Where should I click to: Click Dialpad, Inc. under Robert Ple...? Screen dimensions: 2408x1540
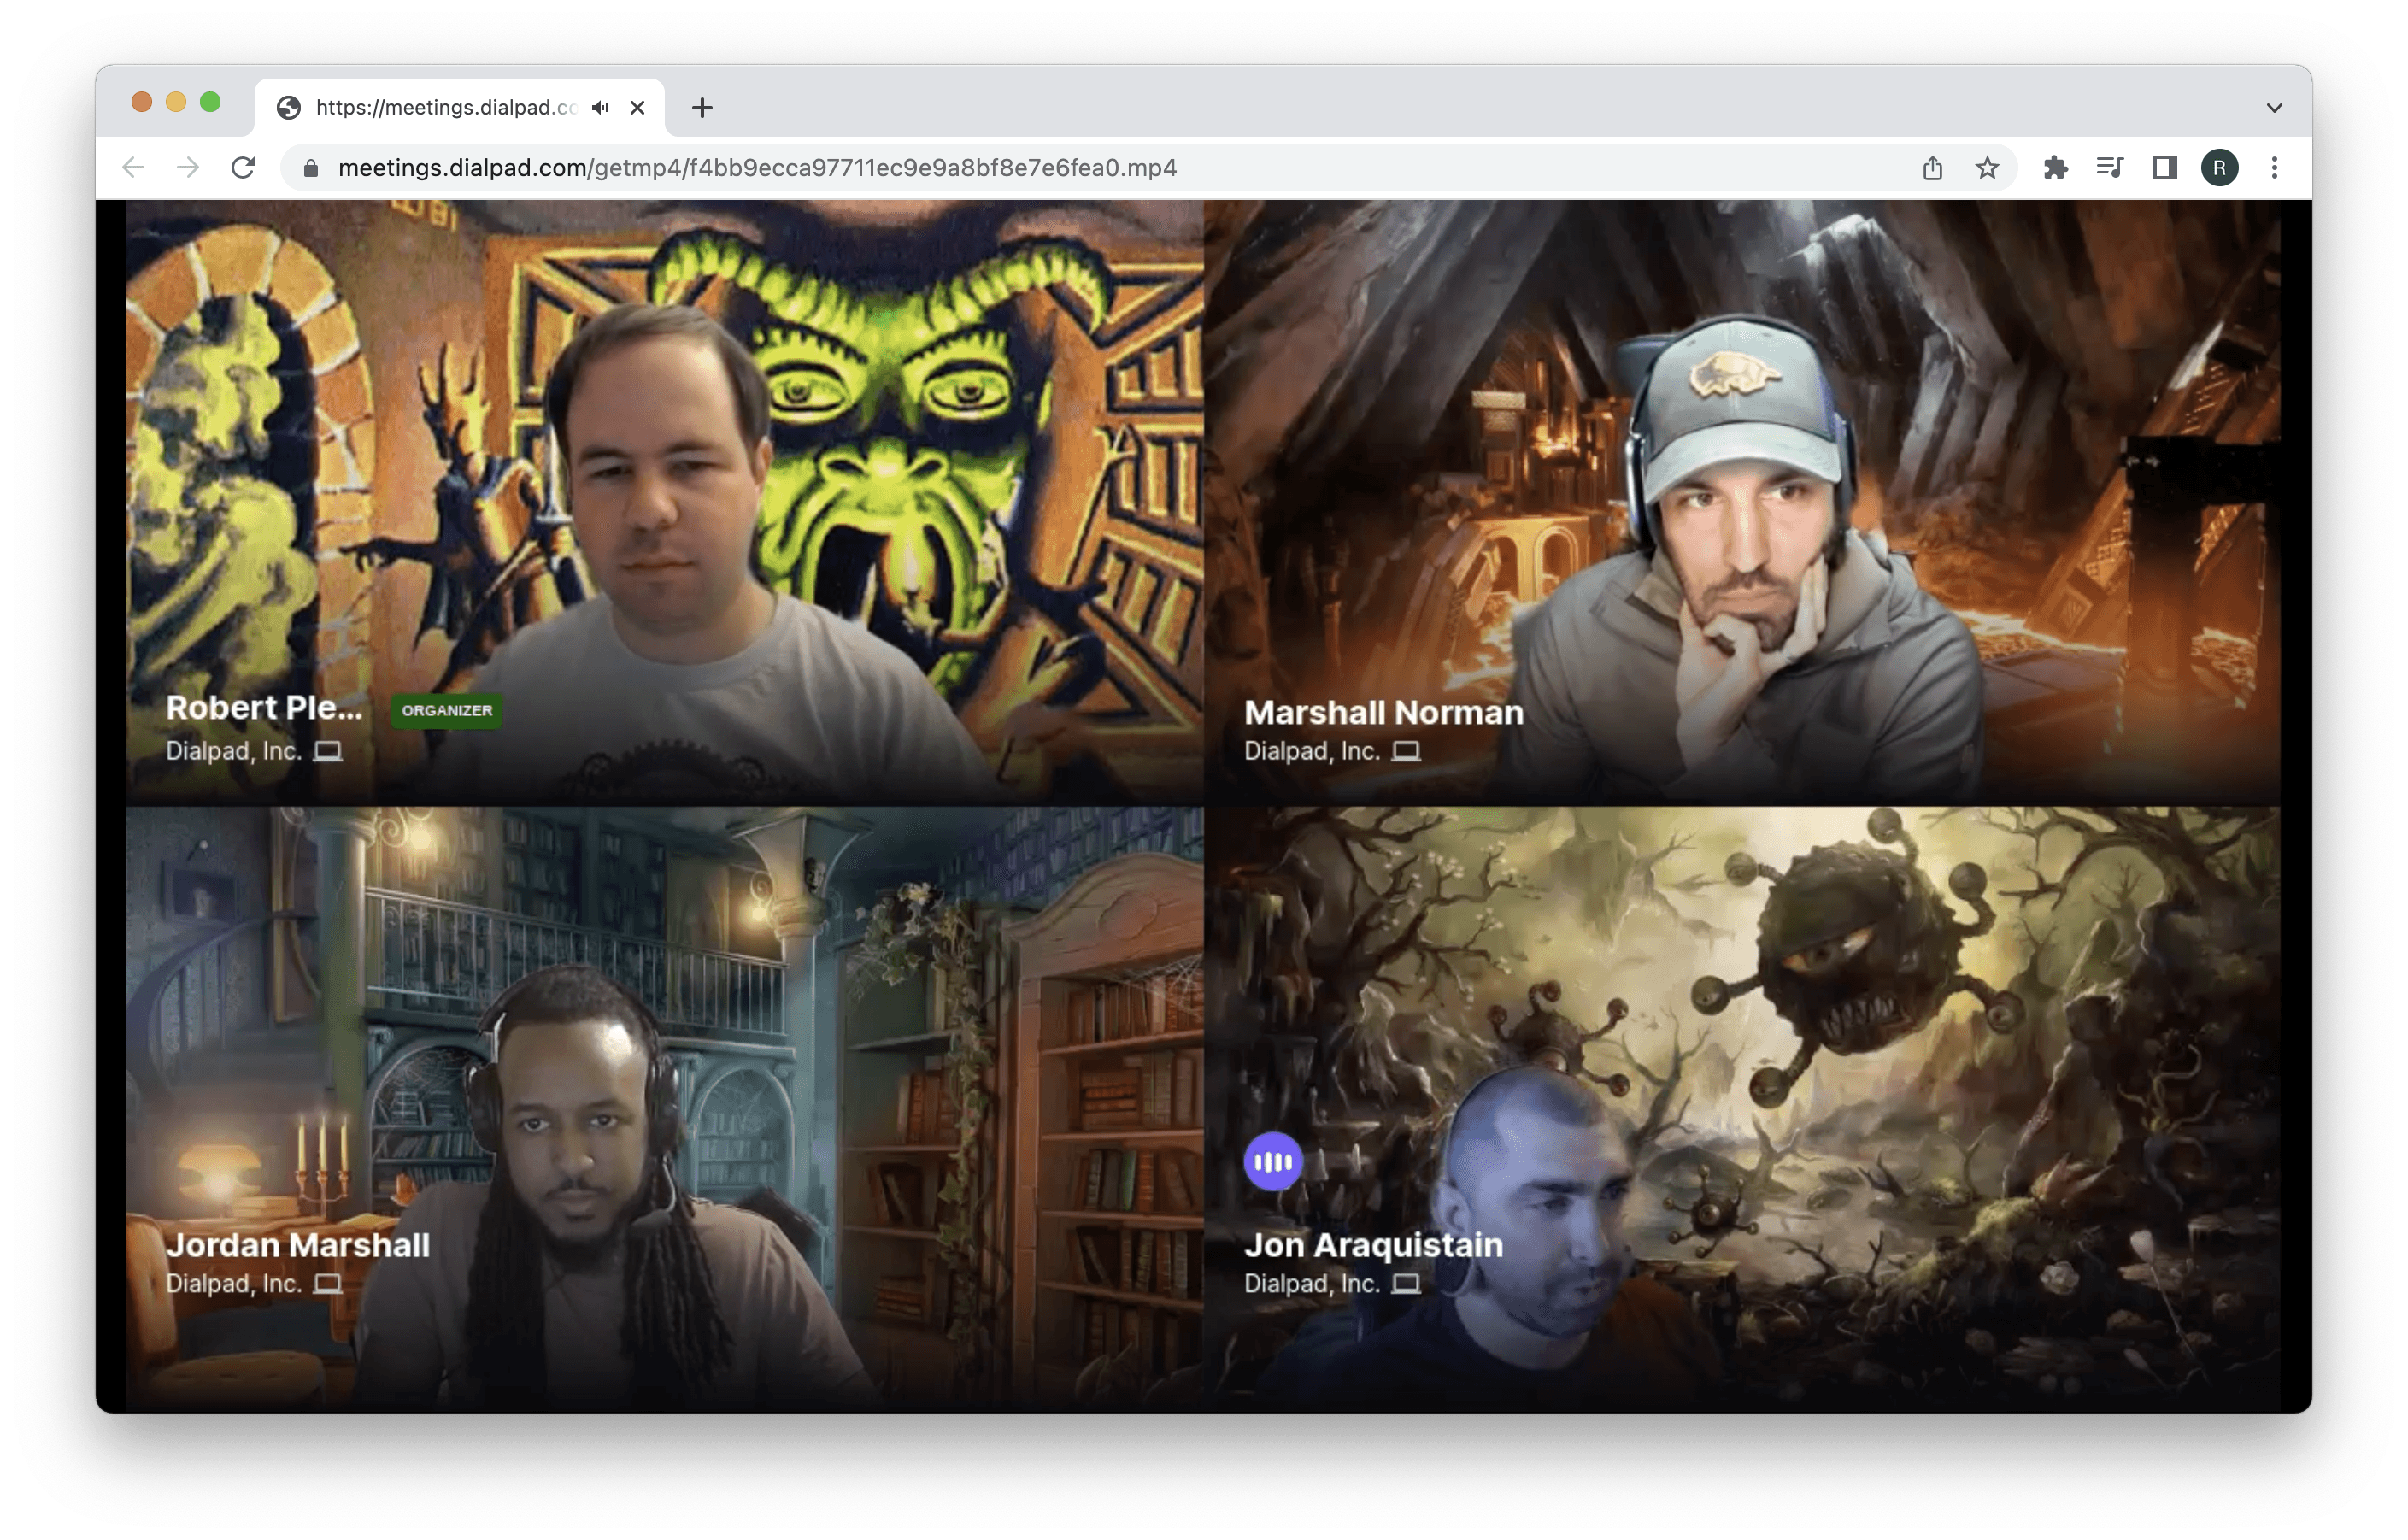234,752
